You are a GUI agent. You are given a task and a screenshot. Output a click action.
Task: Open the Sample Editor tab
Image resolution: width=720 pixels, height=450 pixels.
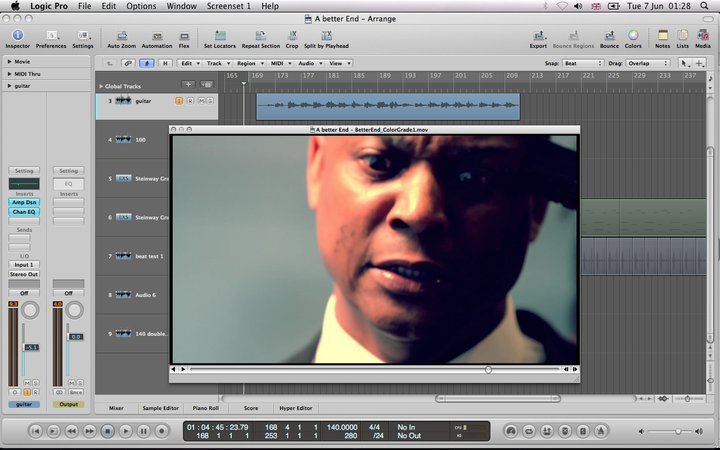tap(160, 408)
